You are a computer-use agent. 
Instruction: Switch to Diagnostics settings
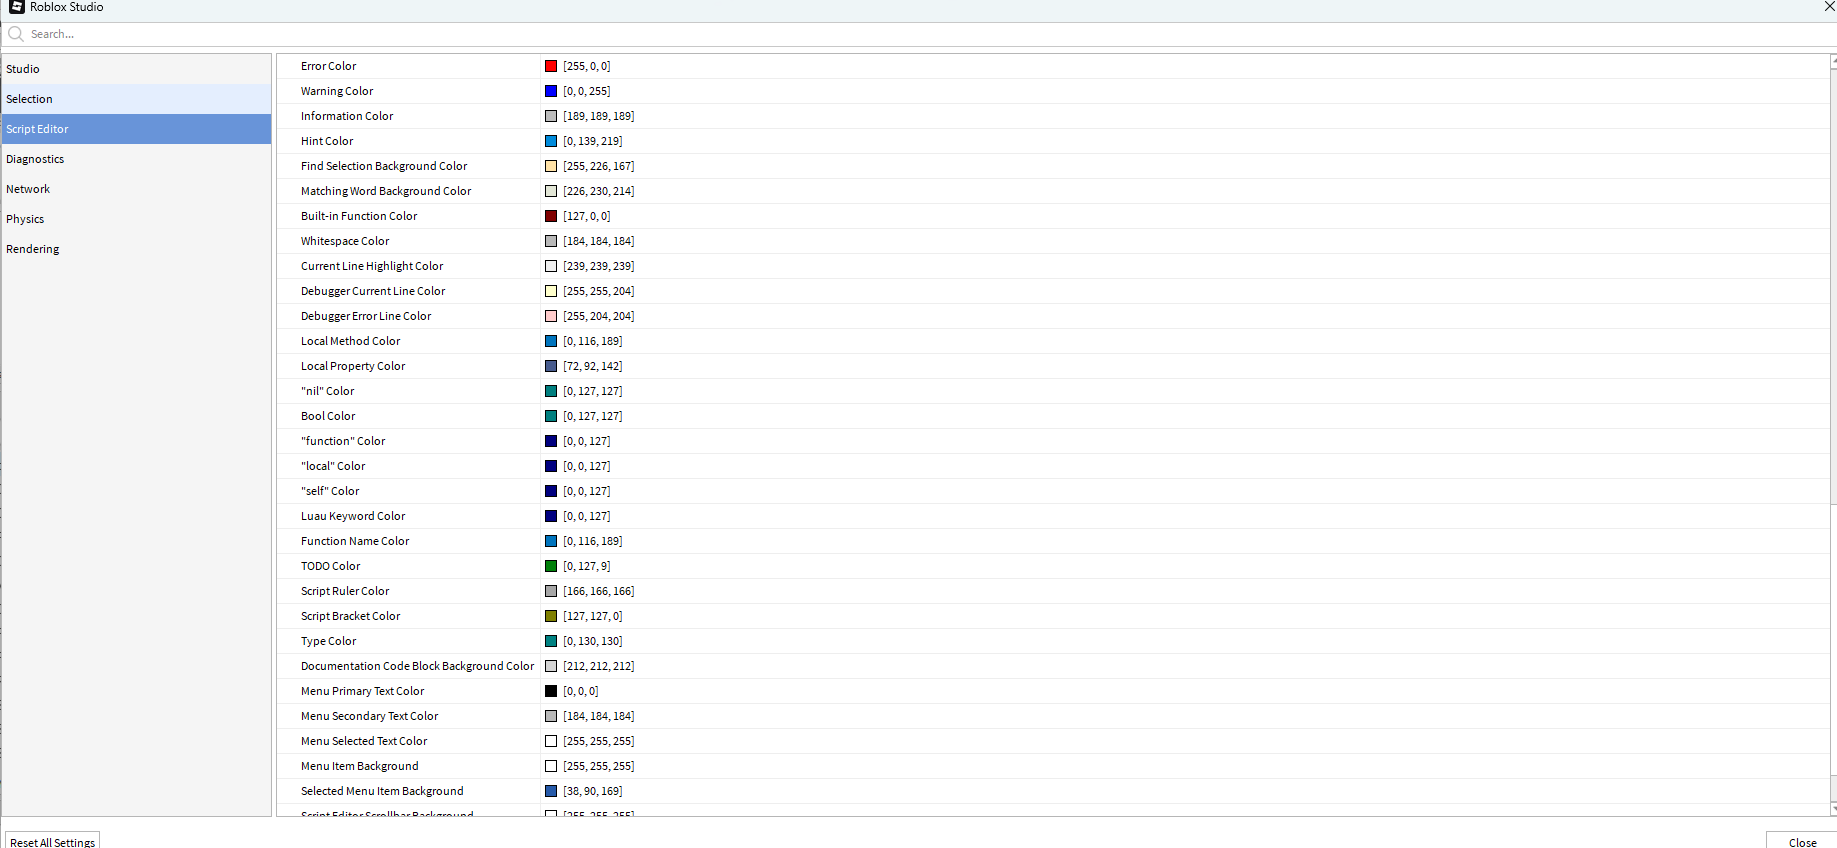[136, 159]
